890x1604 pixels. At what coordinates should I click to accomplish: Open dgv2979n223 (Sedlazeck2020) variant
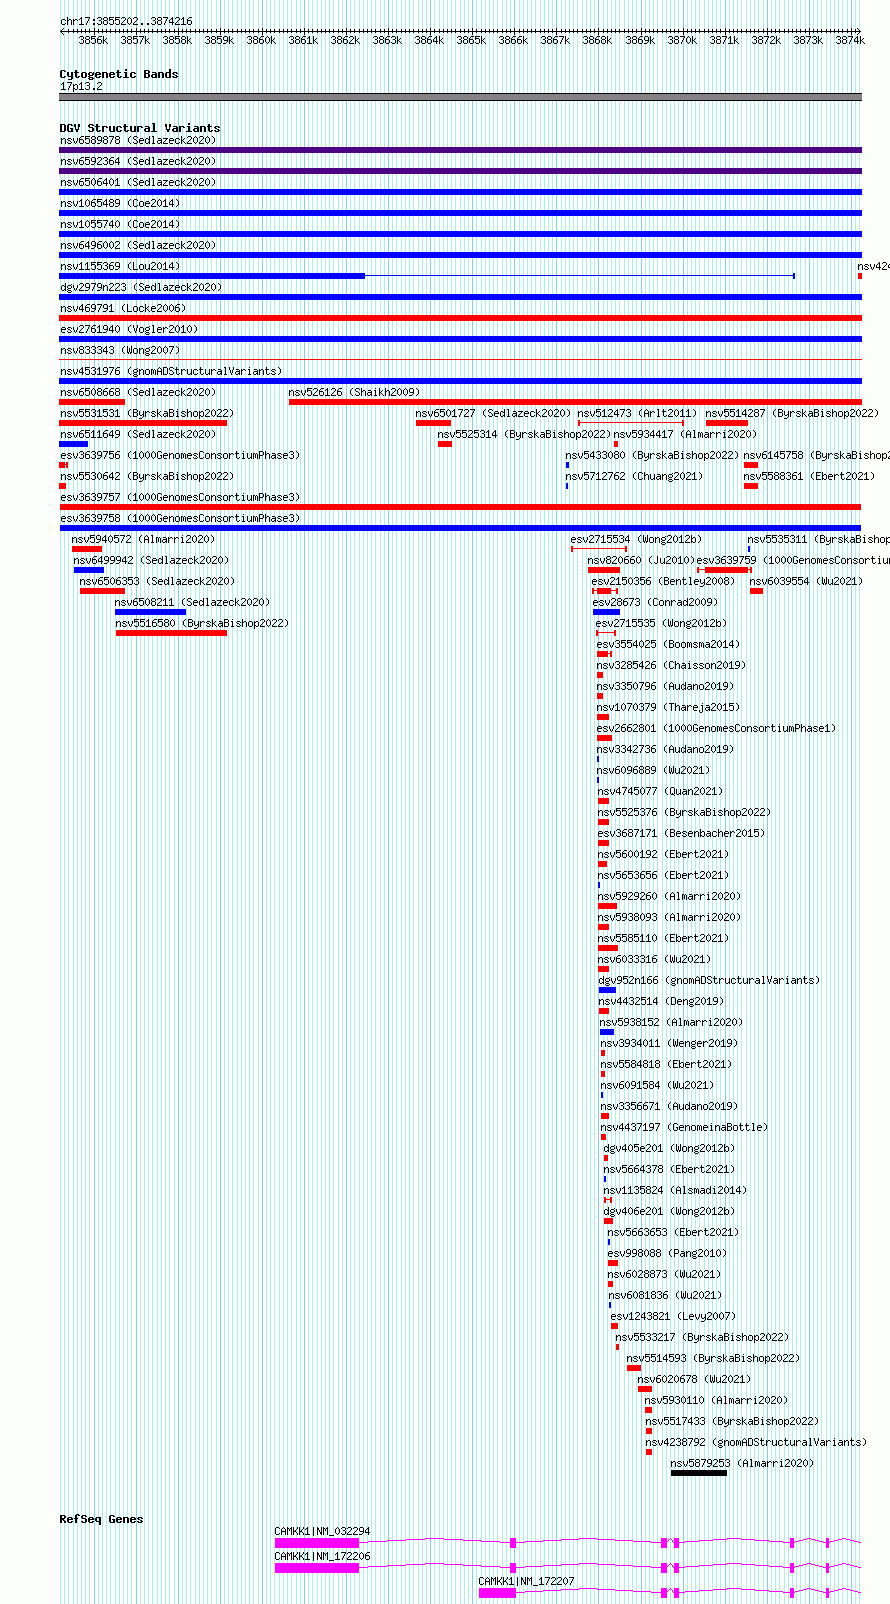click(x=141, y=287)
